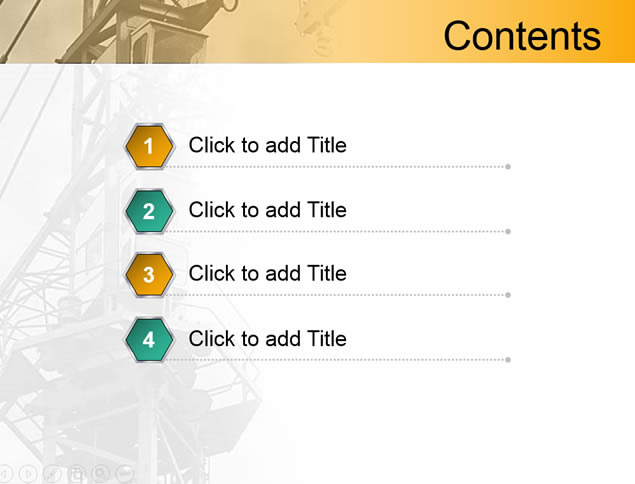Select the dot ending line under item 3

(508, 295)
